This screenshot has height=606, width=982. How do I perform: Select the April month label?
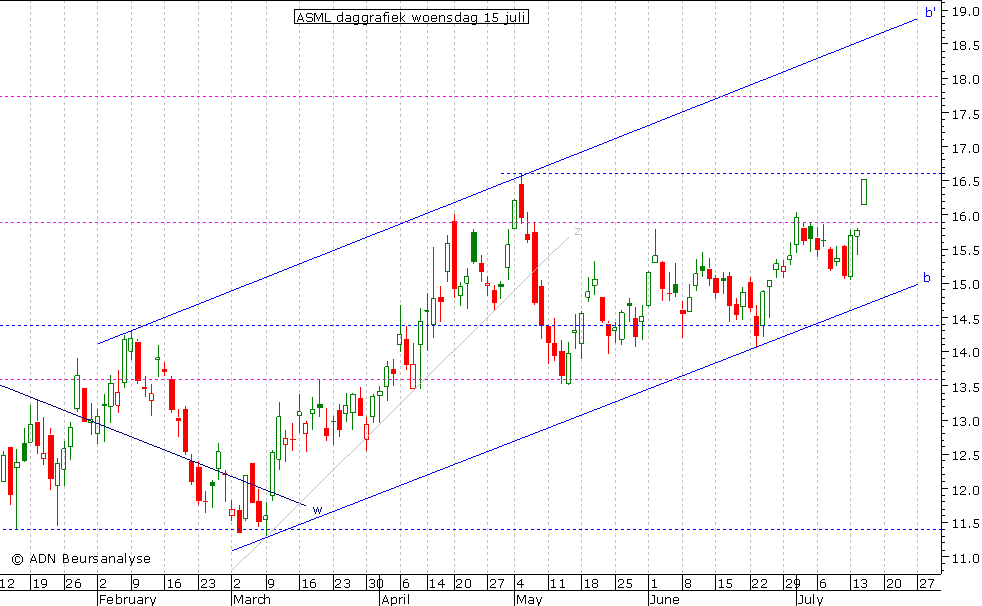(x=395, y=599)
